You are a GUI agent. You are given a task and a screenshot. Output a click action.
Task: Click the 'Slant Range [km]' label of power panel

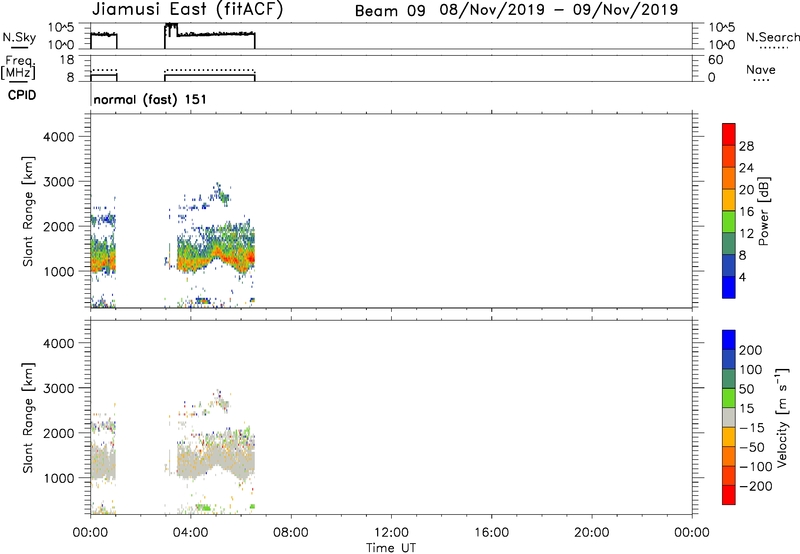28,211
